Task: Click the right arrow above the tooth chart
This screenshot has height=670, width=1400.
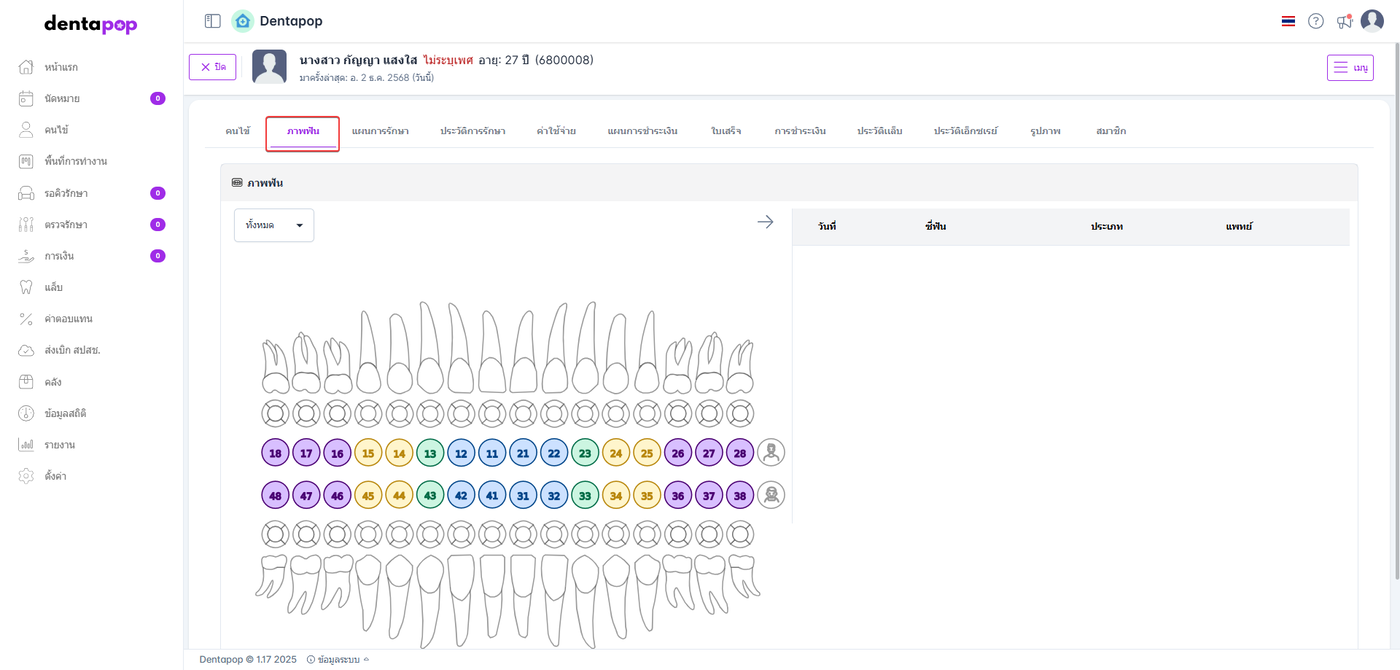Action: 765,222
